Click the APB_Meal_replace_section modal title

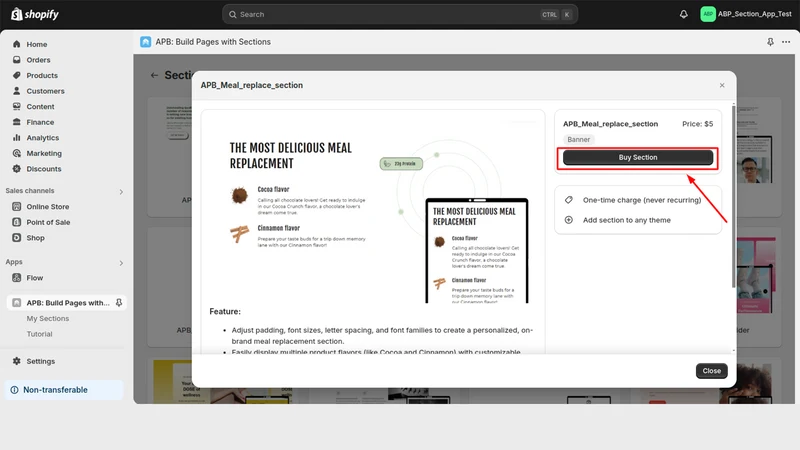[252, 85]
